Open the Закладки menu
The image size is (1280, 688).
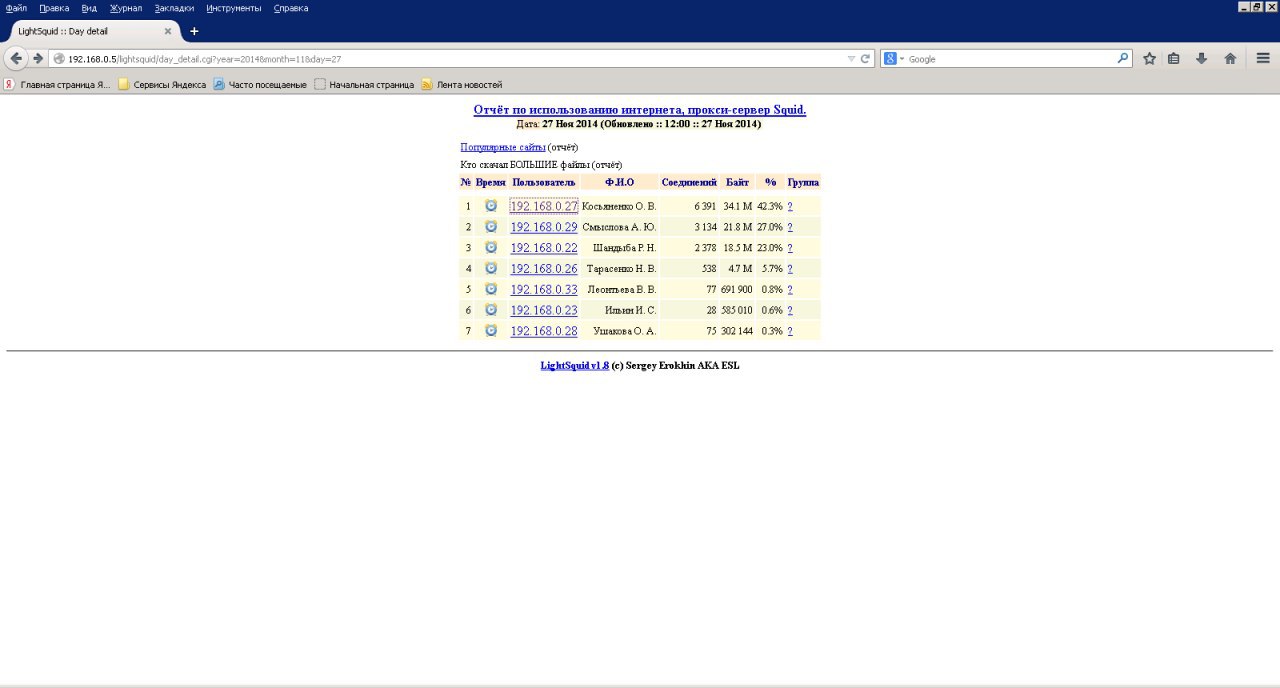point(174,8)
